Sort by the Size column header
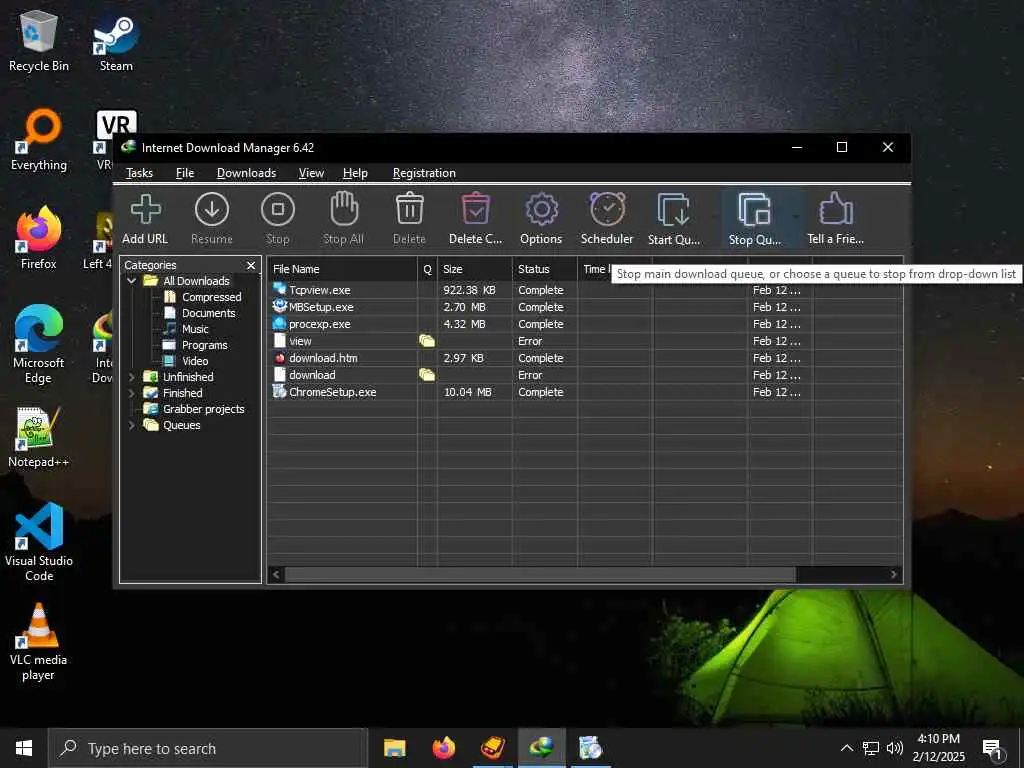1024x768 pixels. tap(475, 269)
